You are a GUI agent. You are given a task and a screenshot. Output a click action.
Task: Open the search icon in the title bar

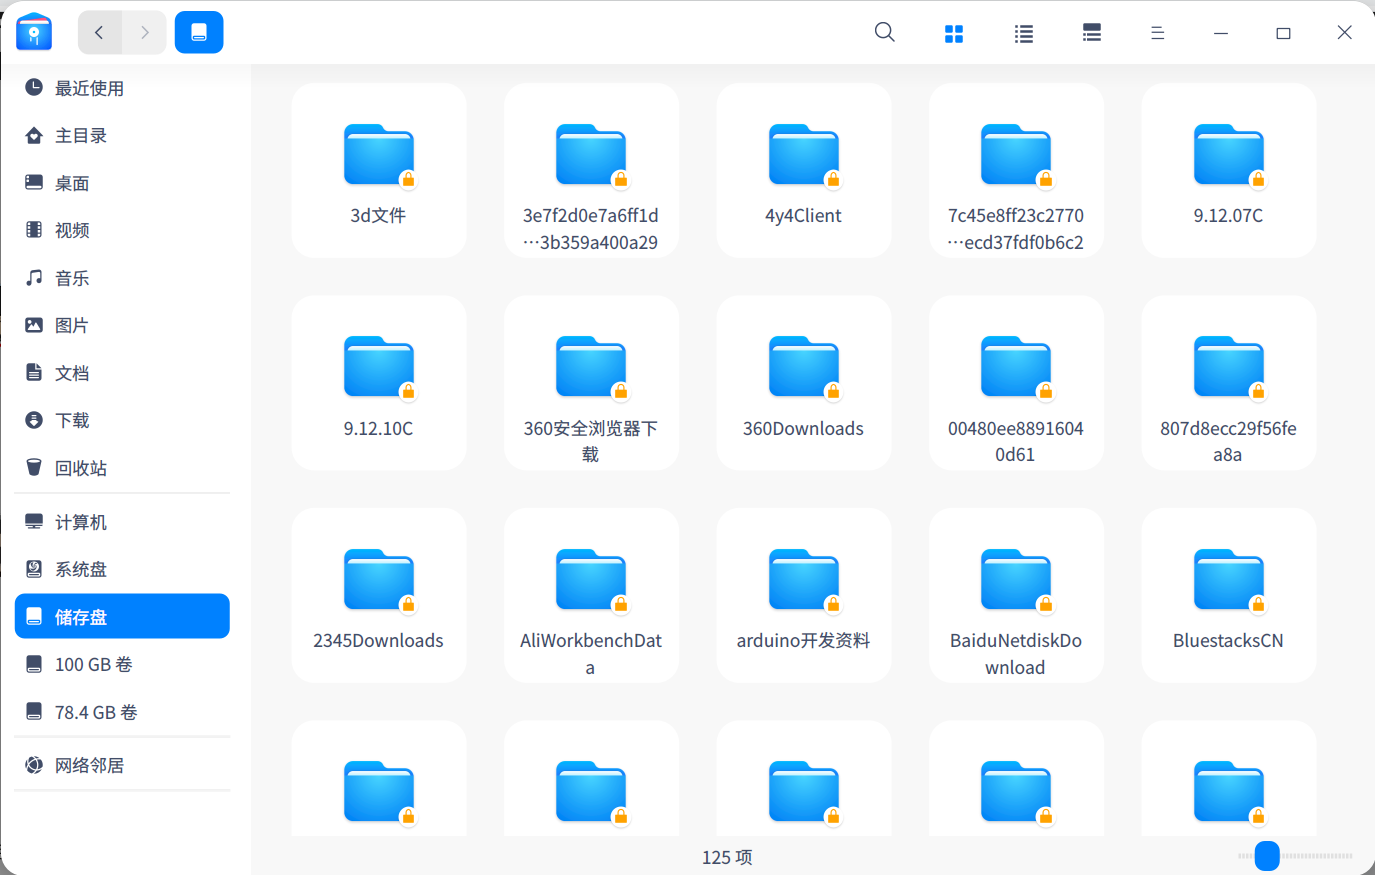tap(884, 33)
